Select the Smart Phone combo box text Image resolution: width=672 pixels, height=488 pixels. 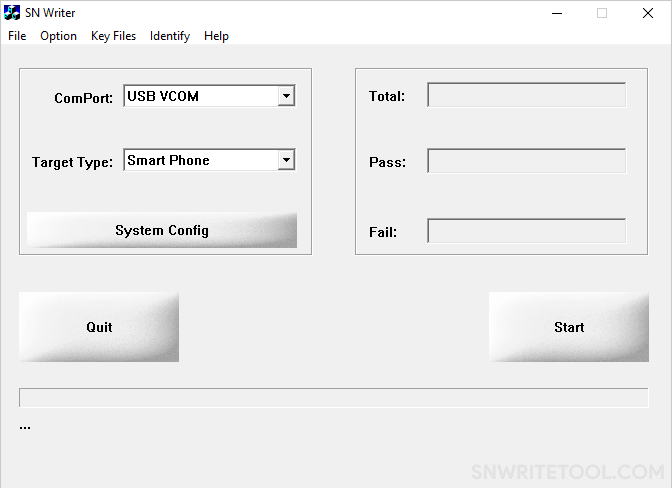tap(168, 160)
